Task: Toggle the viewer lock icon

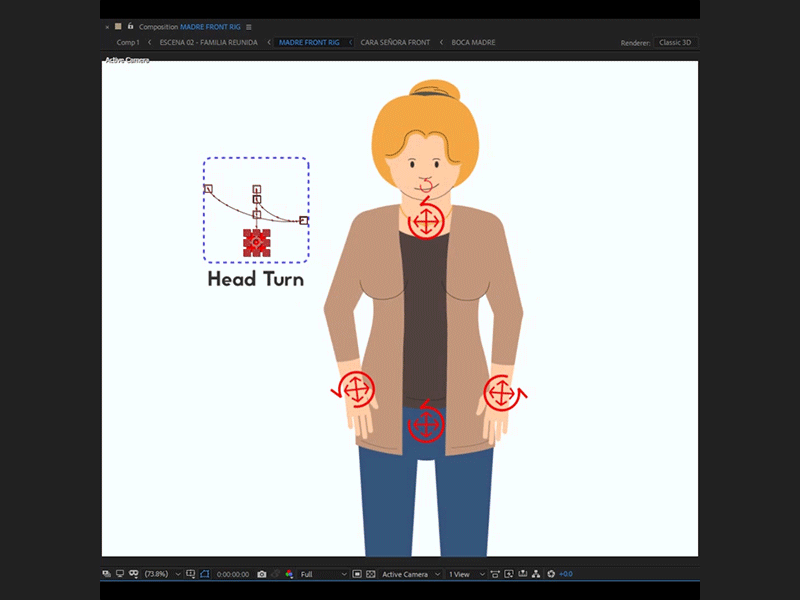Action: point(131,26)
